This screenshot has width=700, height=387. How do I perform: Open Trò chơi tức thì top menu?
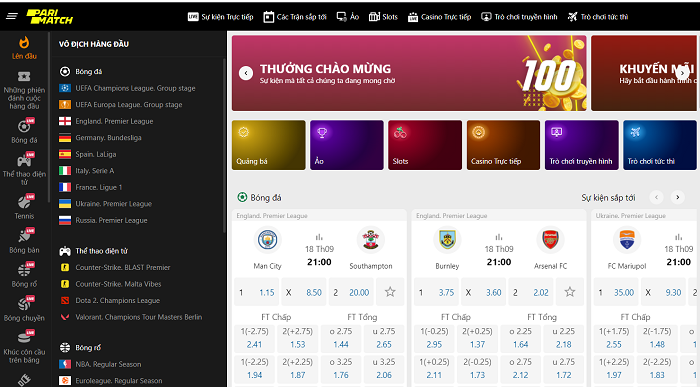[x=598, y=17]
